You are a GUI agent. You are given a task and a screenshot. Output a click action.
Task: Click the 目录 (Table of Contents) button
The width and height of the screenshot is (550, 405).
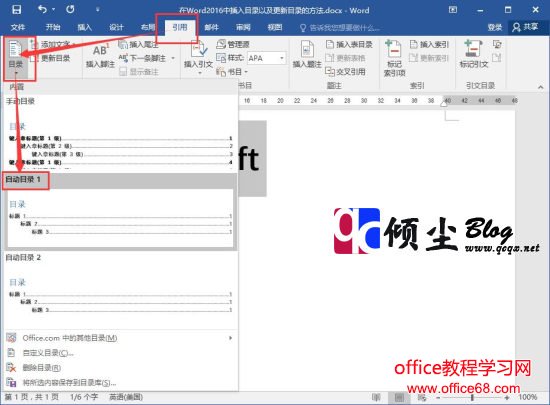pyautogui.click(x=16, y=58)
